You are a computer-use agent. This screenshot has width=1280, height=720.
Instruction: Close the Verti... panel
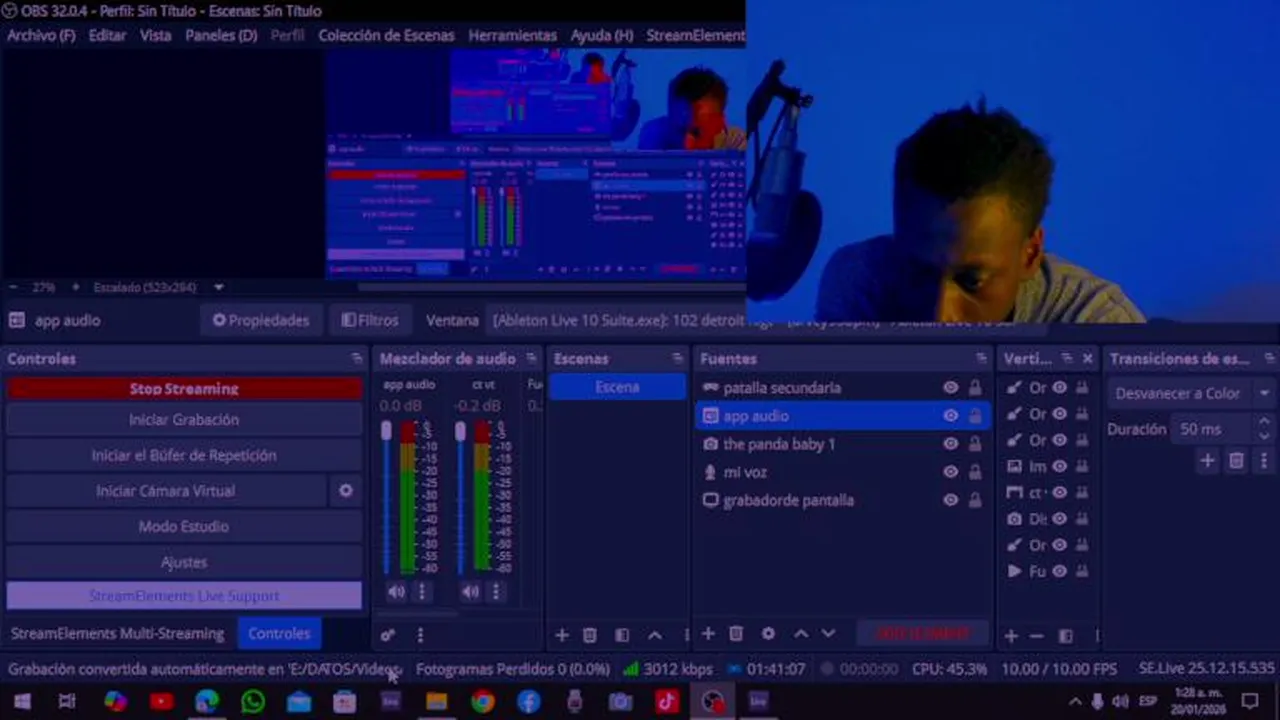click(x=1087, y=358)
